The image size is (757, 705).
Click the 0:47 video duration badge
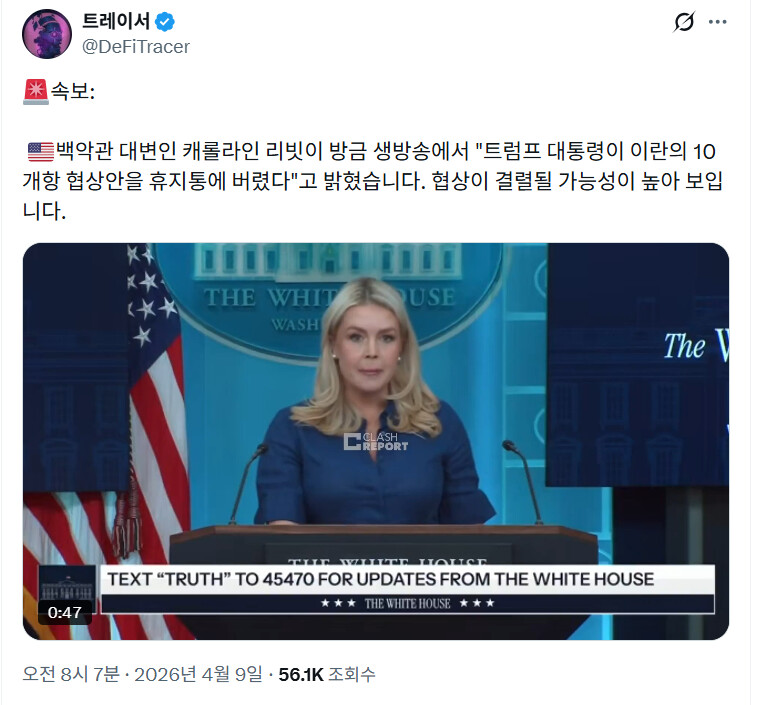[65, 613]
